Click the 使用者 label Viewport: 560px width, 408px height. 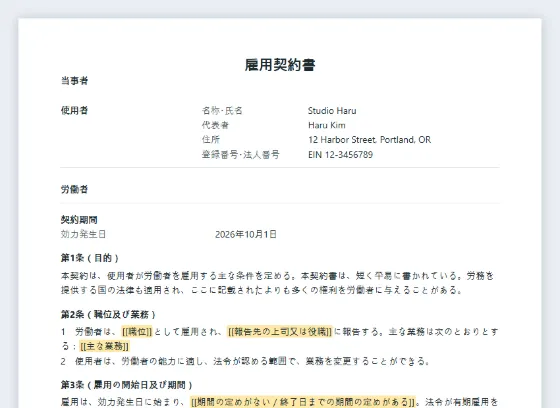[x=74, y=110]
